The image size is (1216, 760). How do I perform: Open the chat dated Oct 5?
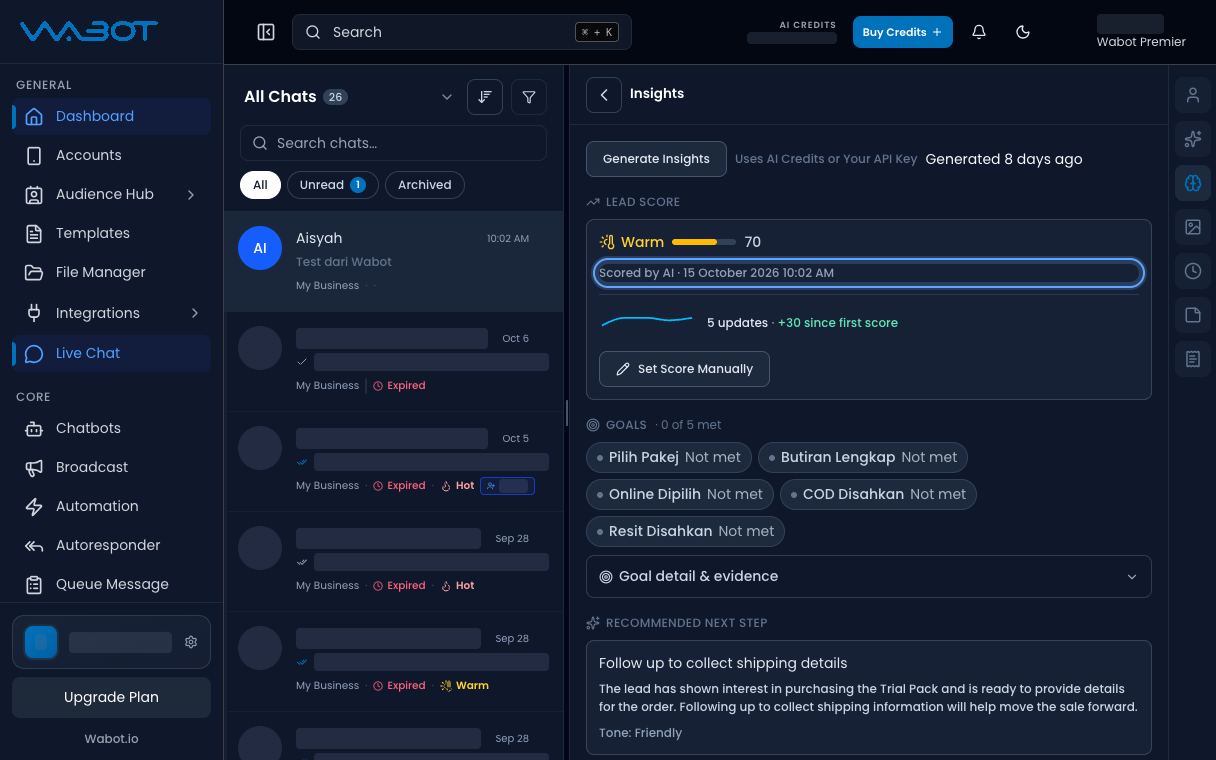coord(394,462)
